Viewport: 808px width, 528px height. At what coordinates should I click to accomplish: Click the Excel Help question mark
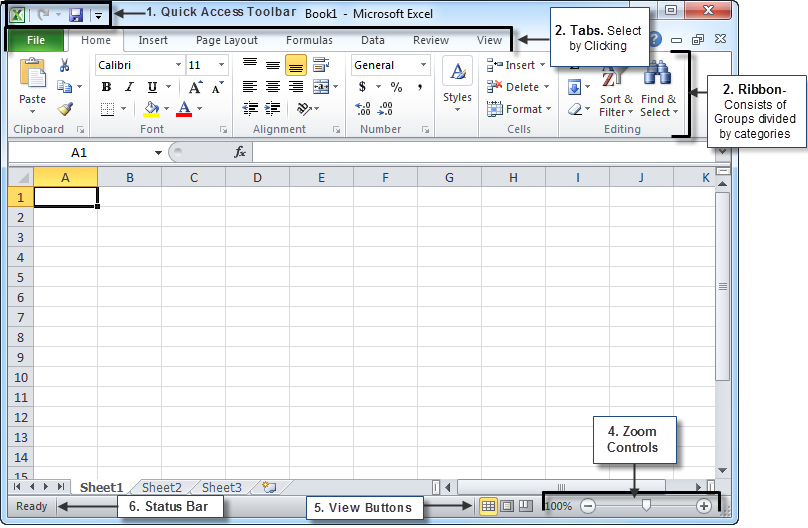pyautogui.click(x=654, y=39)
